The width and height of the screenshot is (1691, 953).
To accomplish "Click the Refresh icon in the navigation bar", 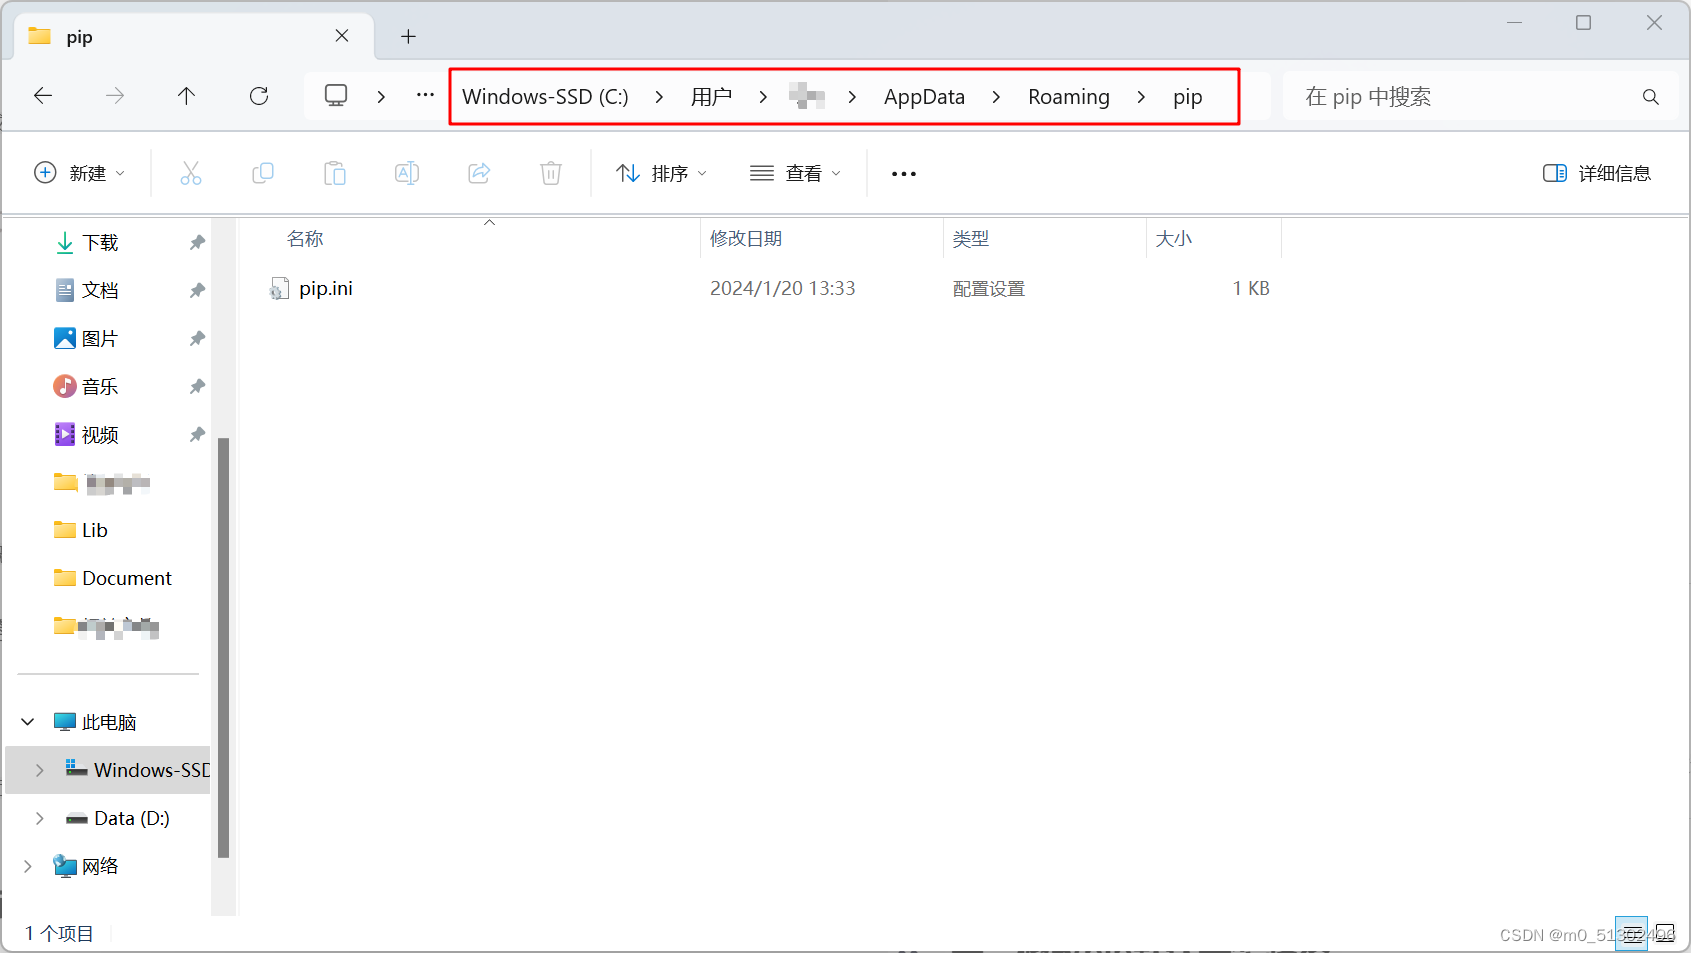I will click(259, 95).
